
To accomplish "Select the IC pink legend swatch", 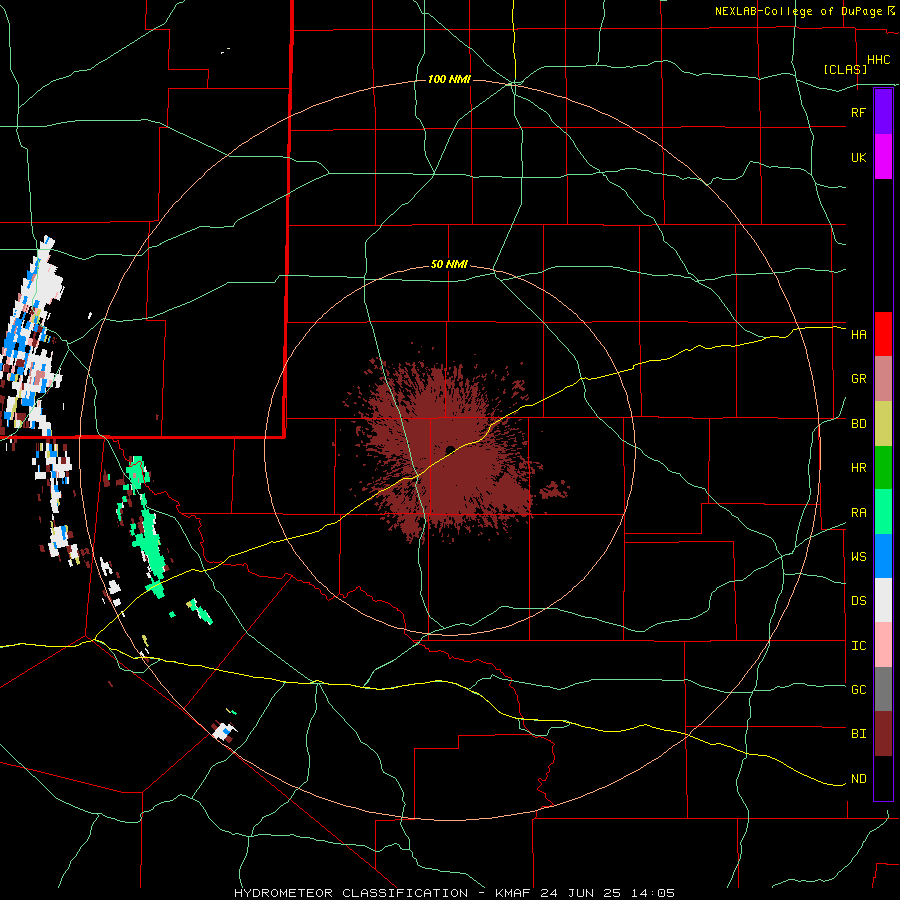I will (883, 645).
